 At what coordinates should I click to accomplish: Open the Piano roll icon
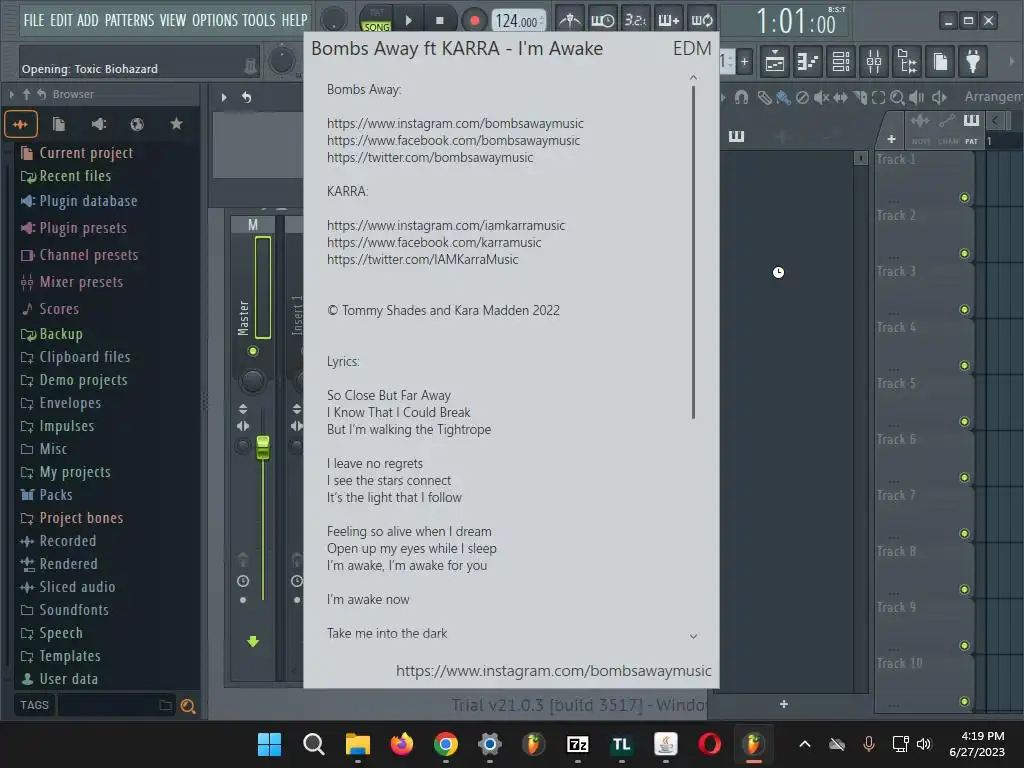[x=808, y=62]
